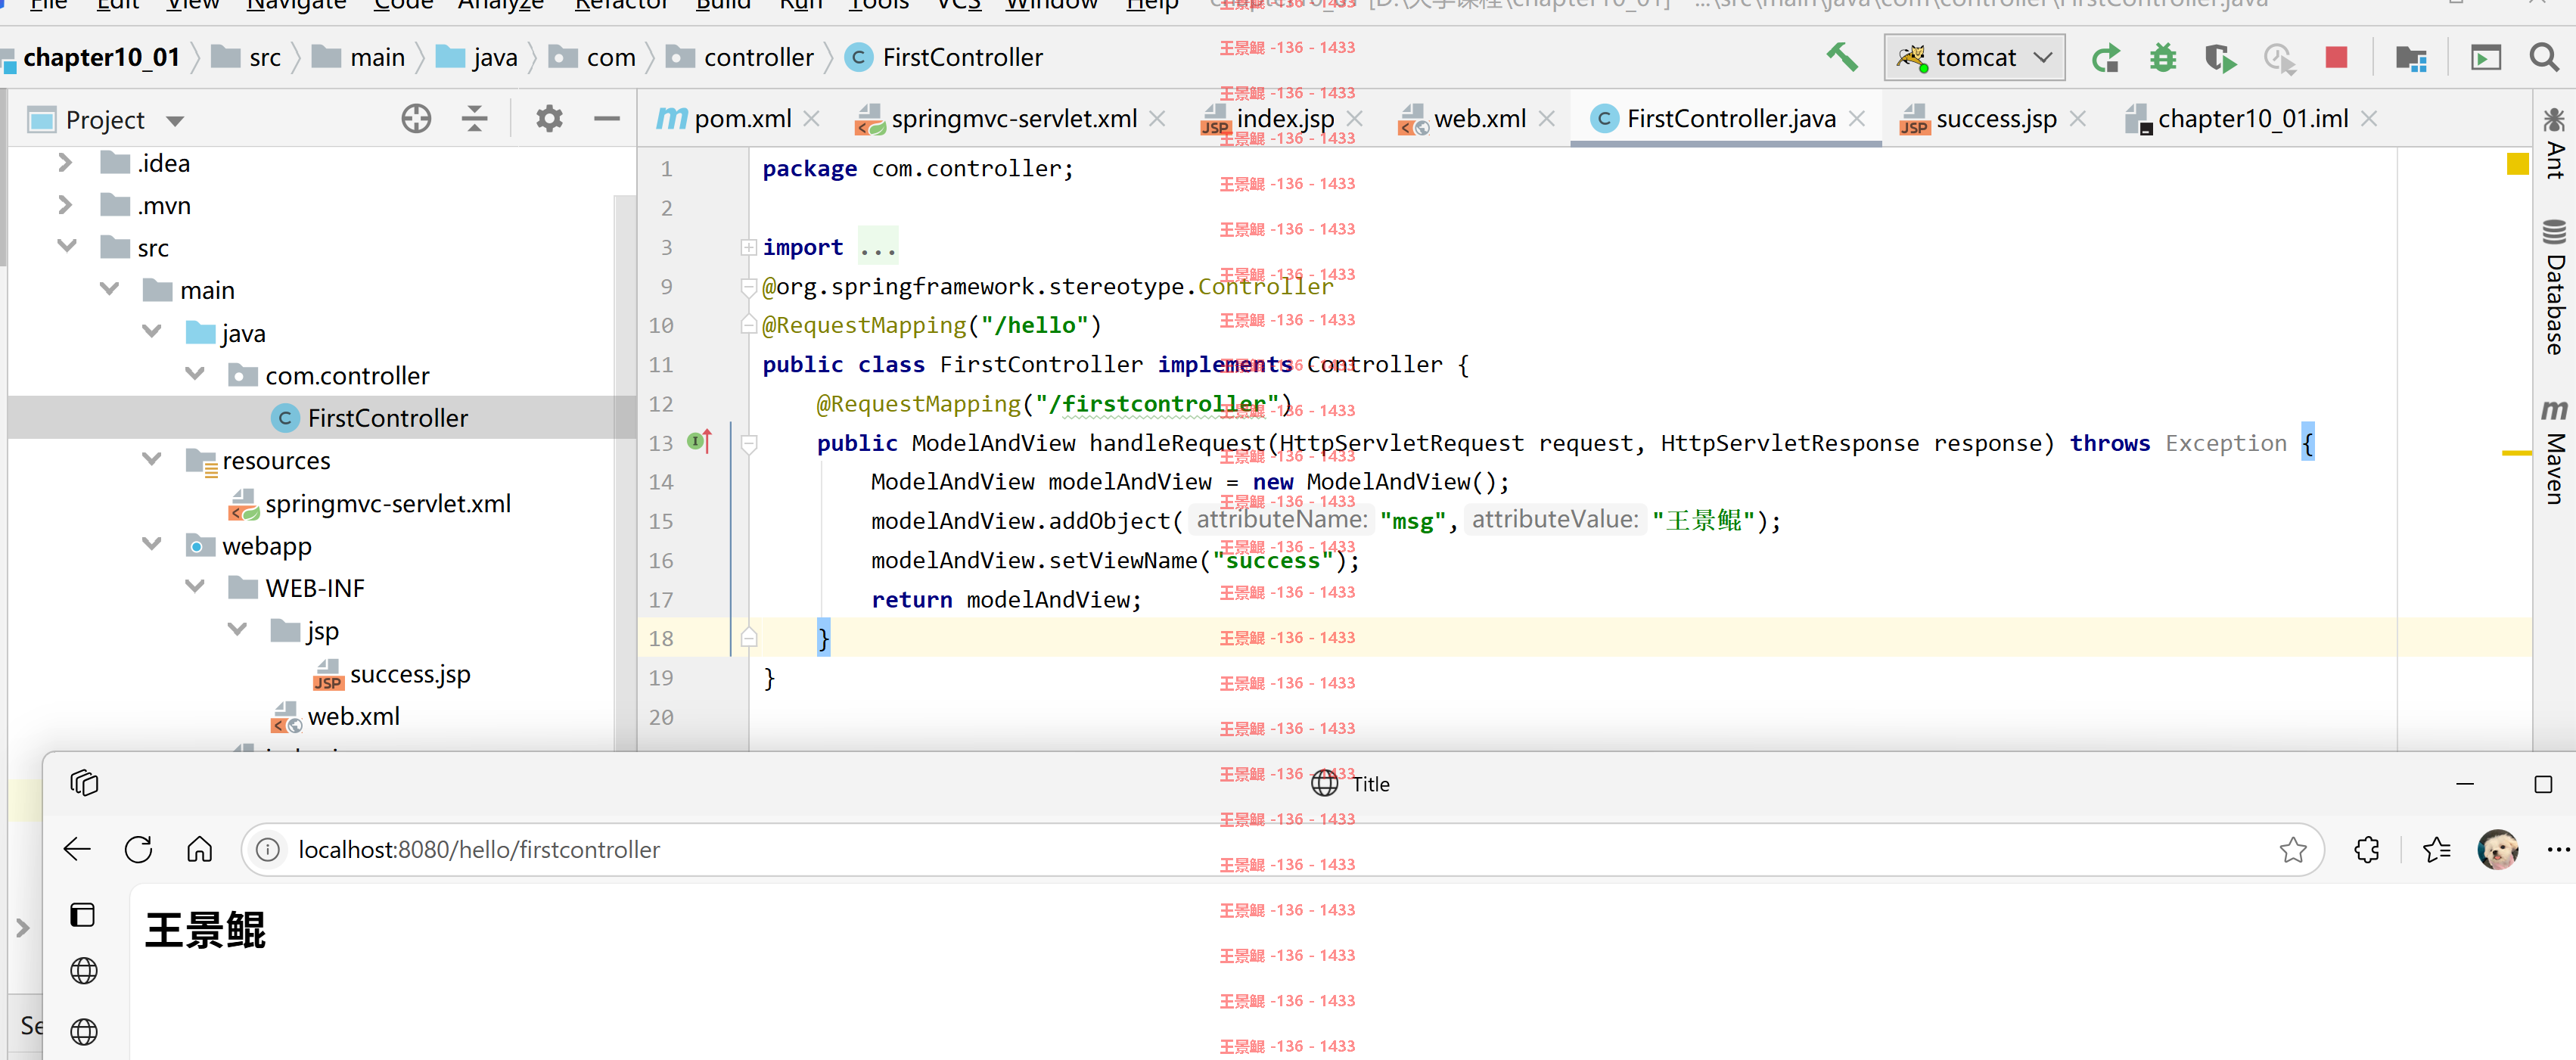
Task: Click the red Stop button
Action: pos(2336,57)
